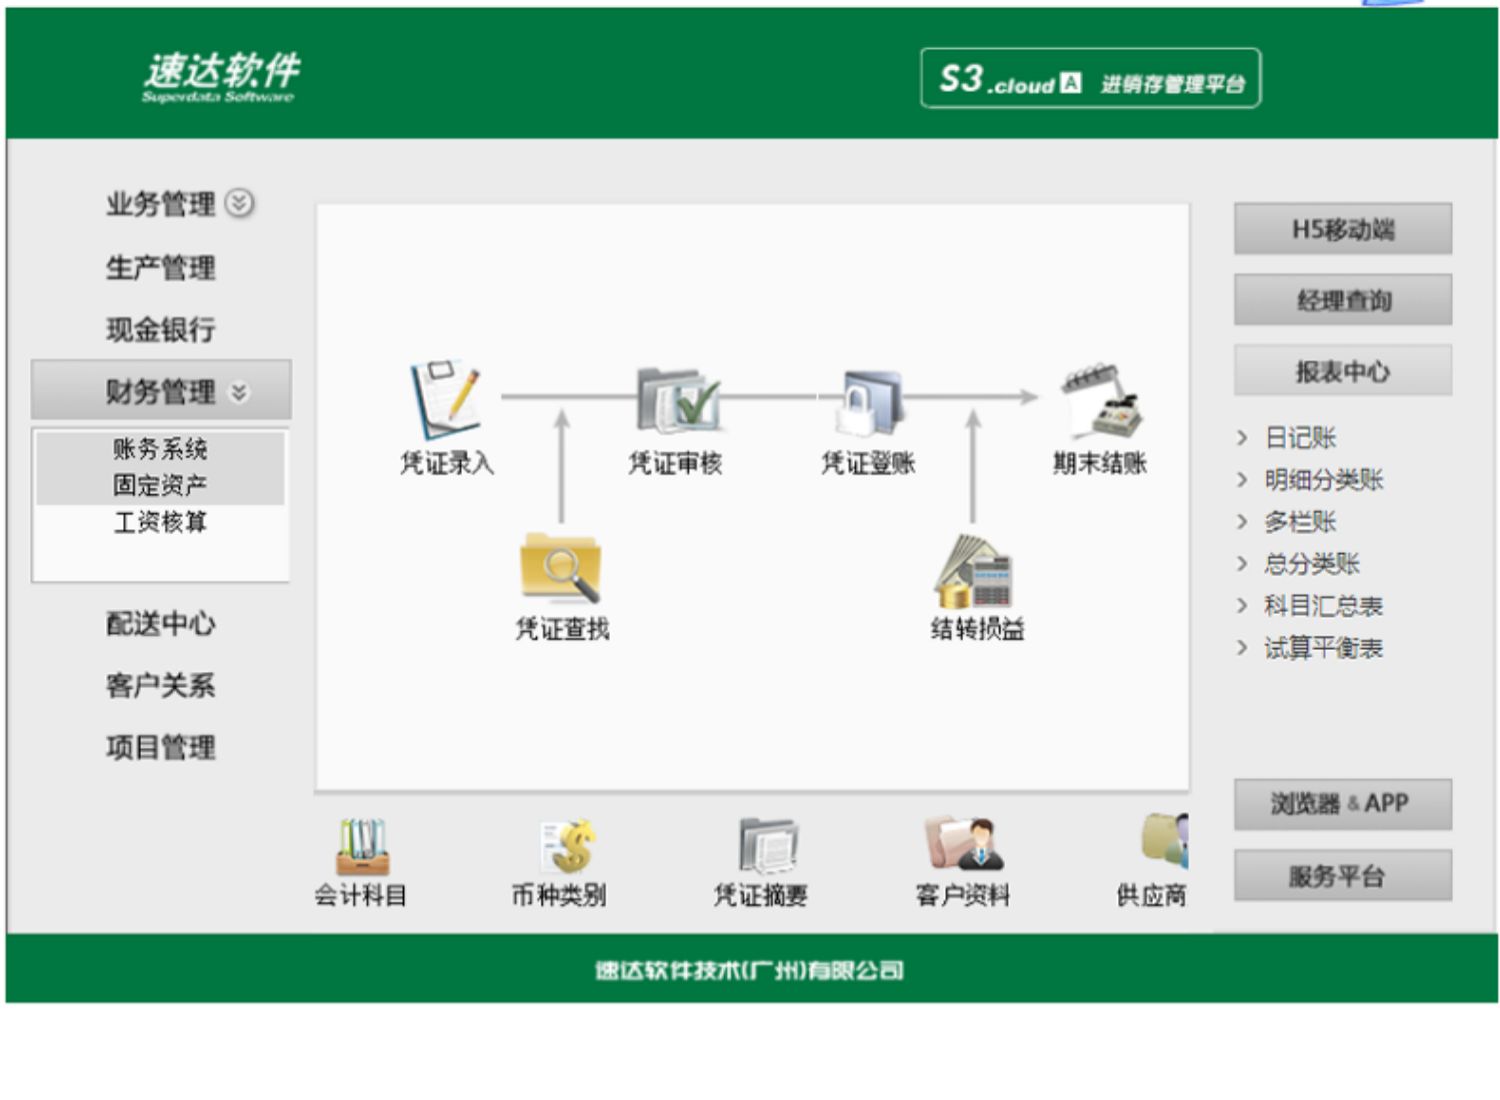Image resolution: width=1500 pixels, height=1100 pixels.
Task: Select the 现金银行 menu
Action: click(160, 330)
